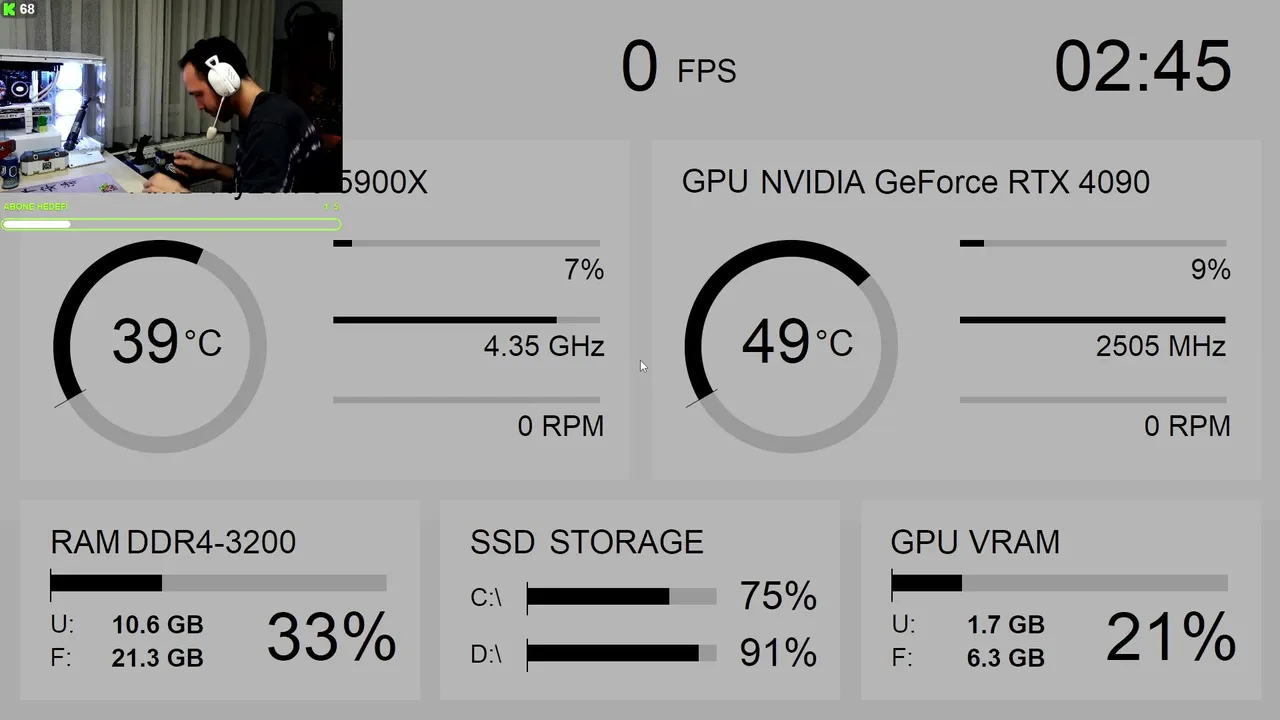
Task: Click the CPU fan 0 RPM bar
Action: (x=466, y=400)
